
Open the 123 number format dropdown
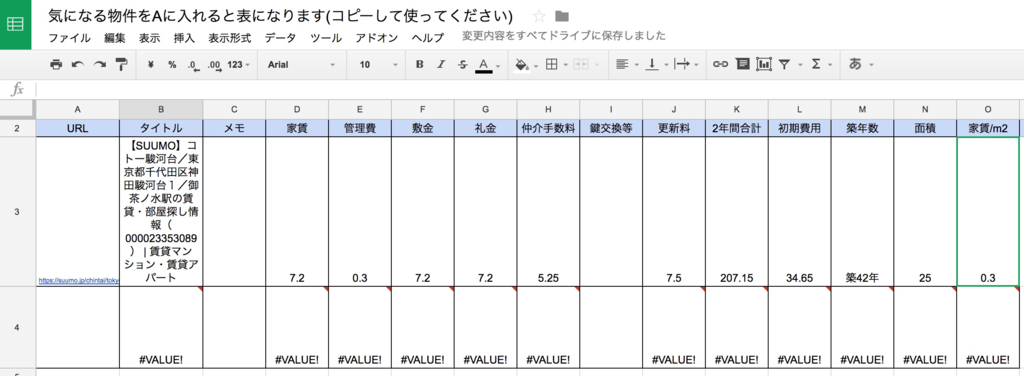pyautogui.click(x=238, y=65)
